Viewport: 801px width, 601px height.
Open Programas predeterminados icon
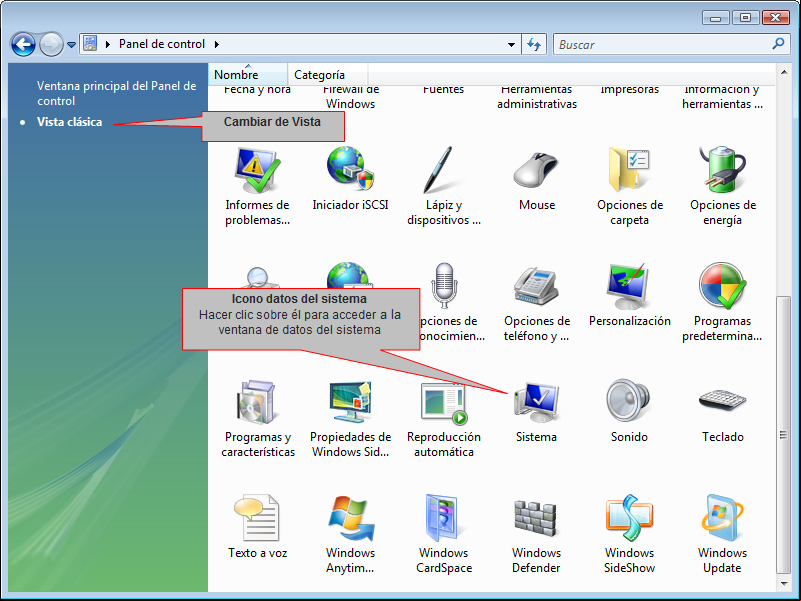pos(722,286)
